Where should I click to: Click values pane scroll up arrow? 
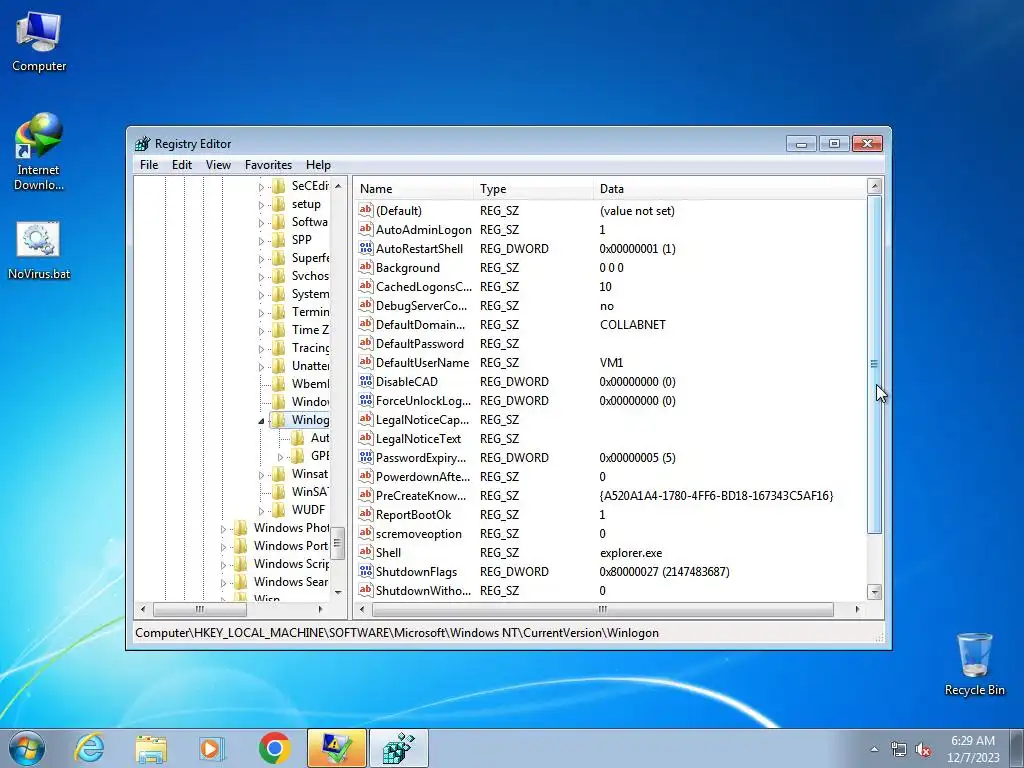coord(874,186)
